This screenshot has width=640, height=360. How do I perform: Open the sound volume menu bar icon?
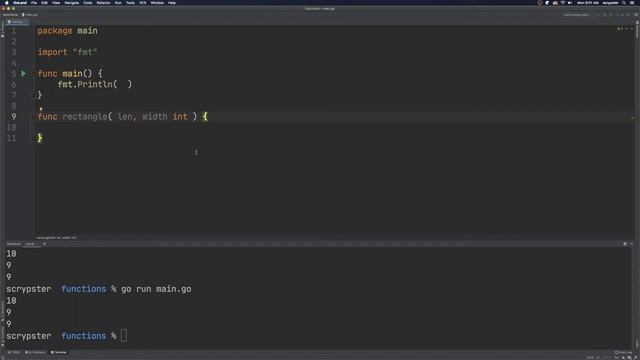(x=569, y=3)
